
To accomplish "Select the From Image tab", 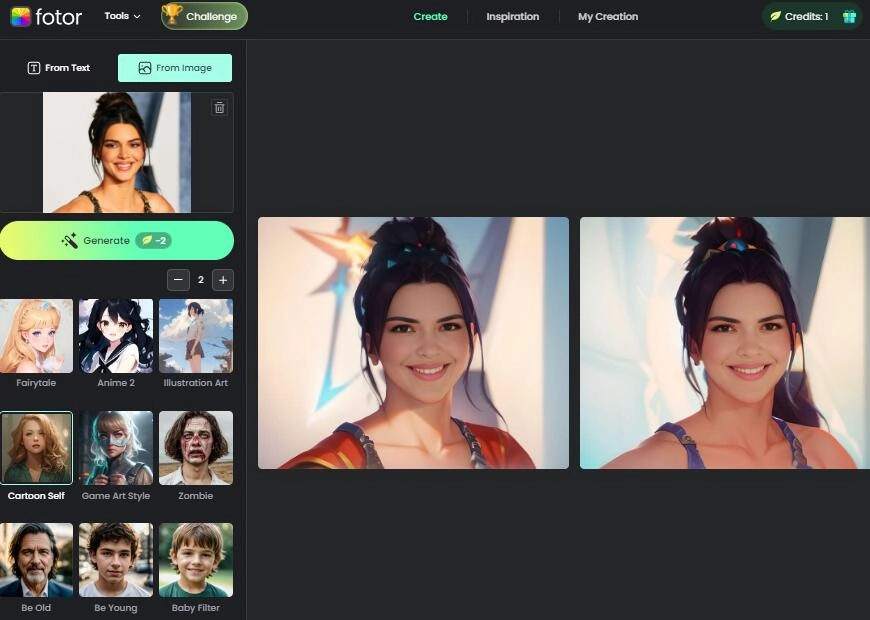I will click(175, 68).
